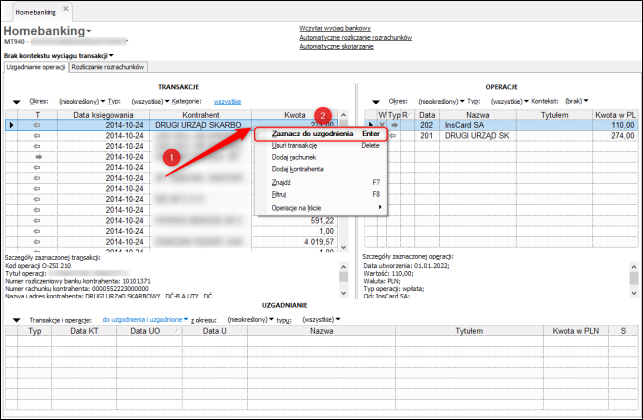Click the X mark in InsCard SA row
The height and width of the screenshot is (420, 643).
coord(382,125)
